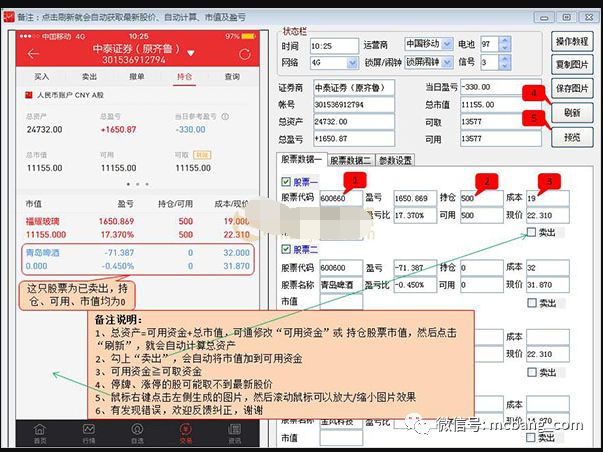Click stock two's 股票名称 field 青岛啤酒

341,285
